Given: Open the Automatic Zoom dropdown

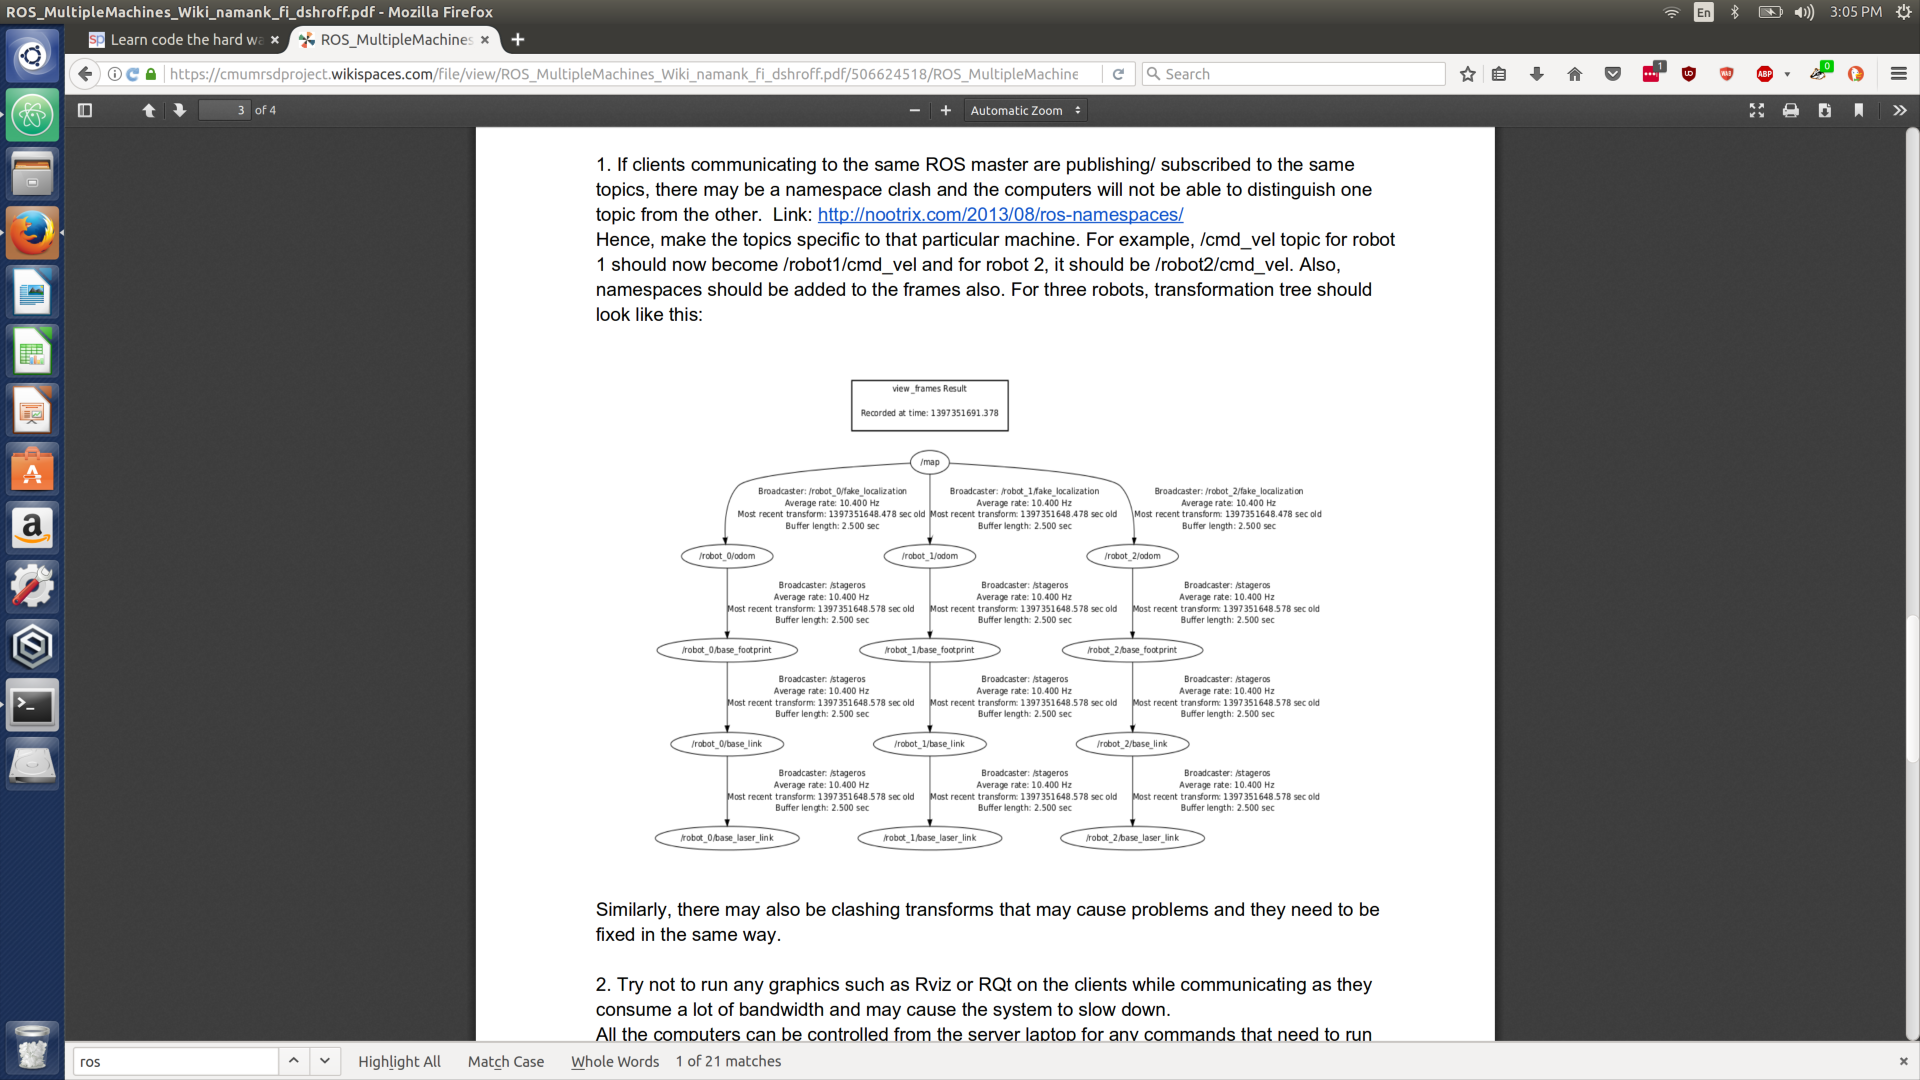Looking at the screenshot, I should (x=1025, y=110).
